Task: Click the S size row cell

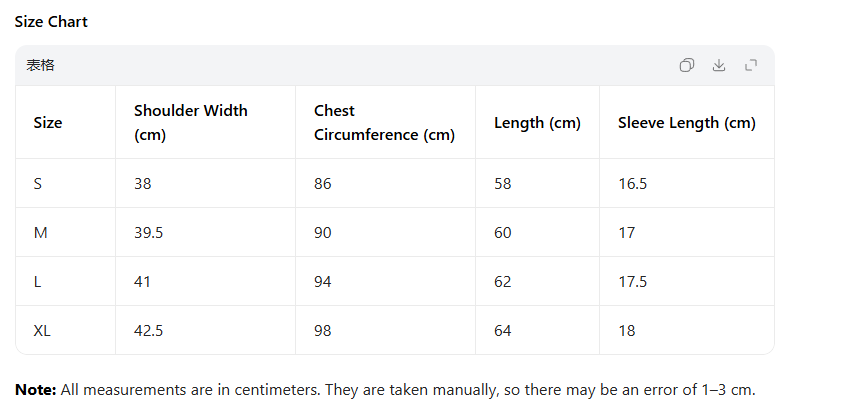Action: pyautogui.click(x=38, y=184)
